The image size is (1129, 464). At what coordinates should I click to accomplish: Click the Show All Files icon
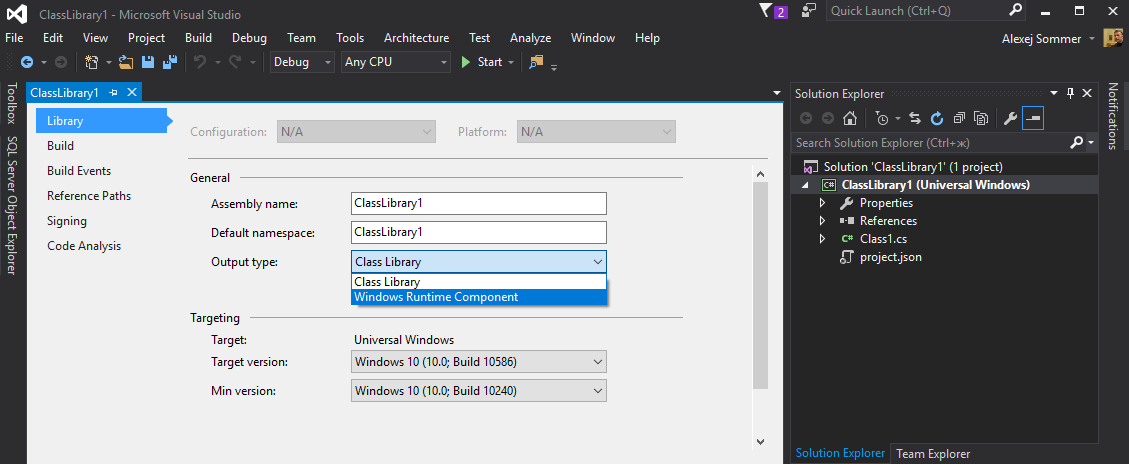pos(981,118)
